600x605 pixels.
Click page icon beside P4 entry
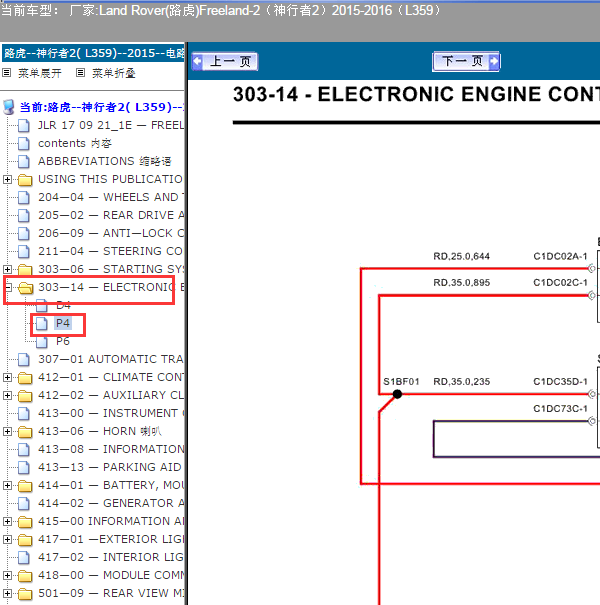click(x=42, y=323)
